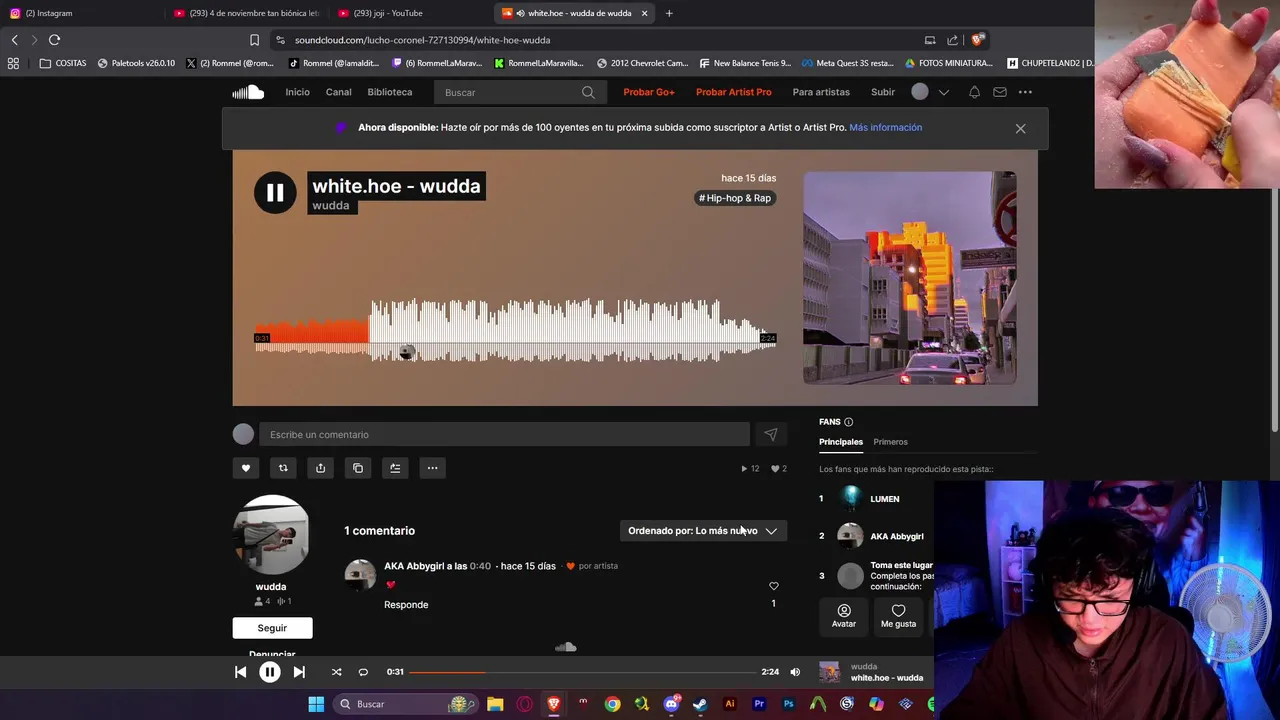Open wudda's profile avatar
Screen dimensions: 1280x720
(271, 535)
